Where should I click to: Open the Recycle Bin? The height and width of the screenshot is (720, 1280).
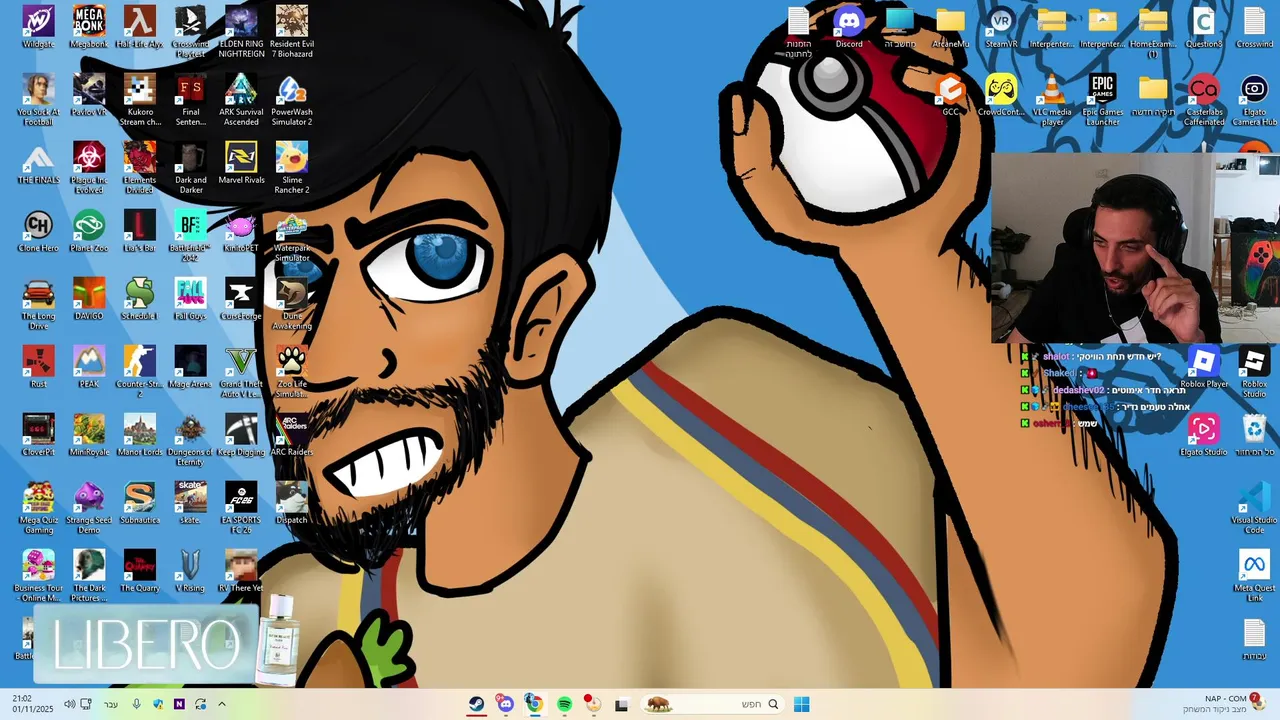coord(1254,435)
